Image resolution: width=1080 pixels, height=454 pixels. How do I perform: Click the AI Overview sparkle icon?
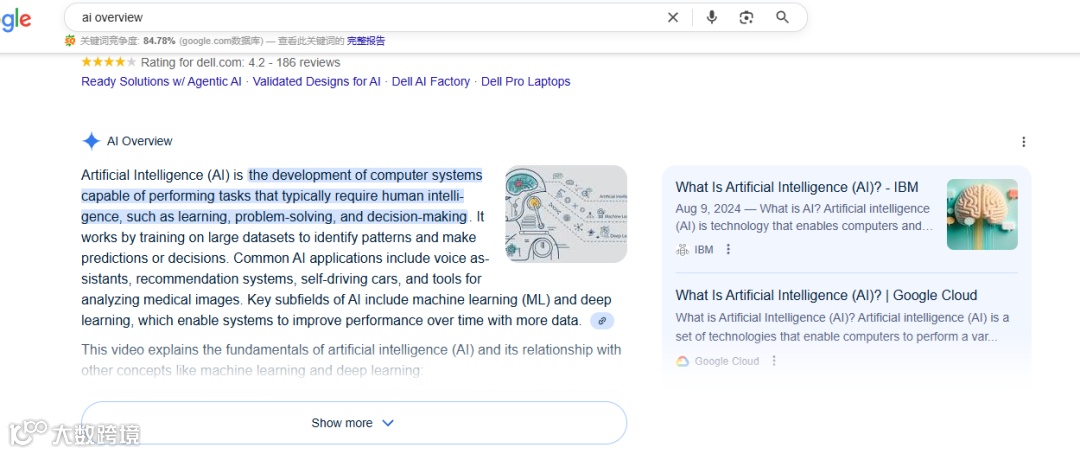coord(91,141)
